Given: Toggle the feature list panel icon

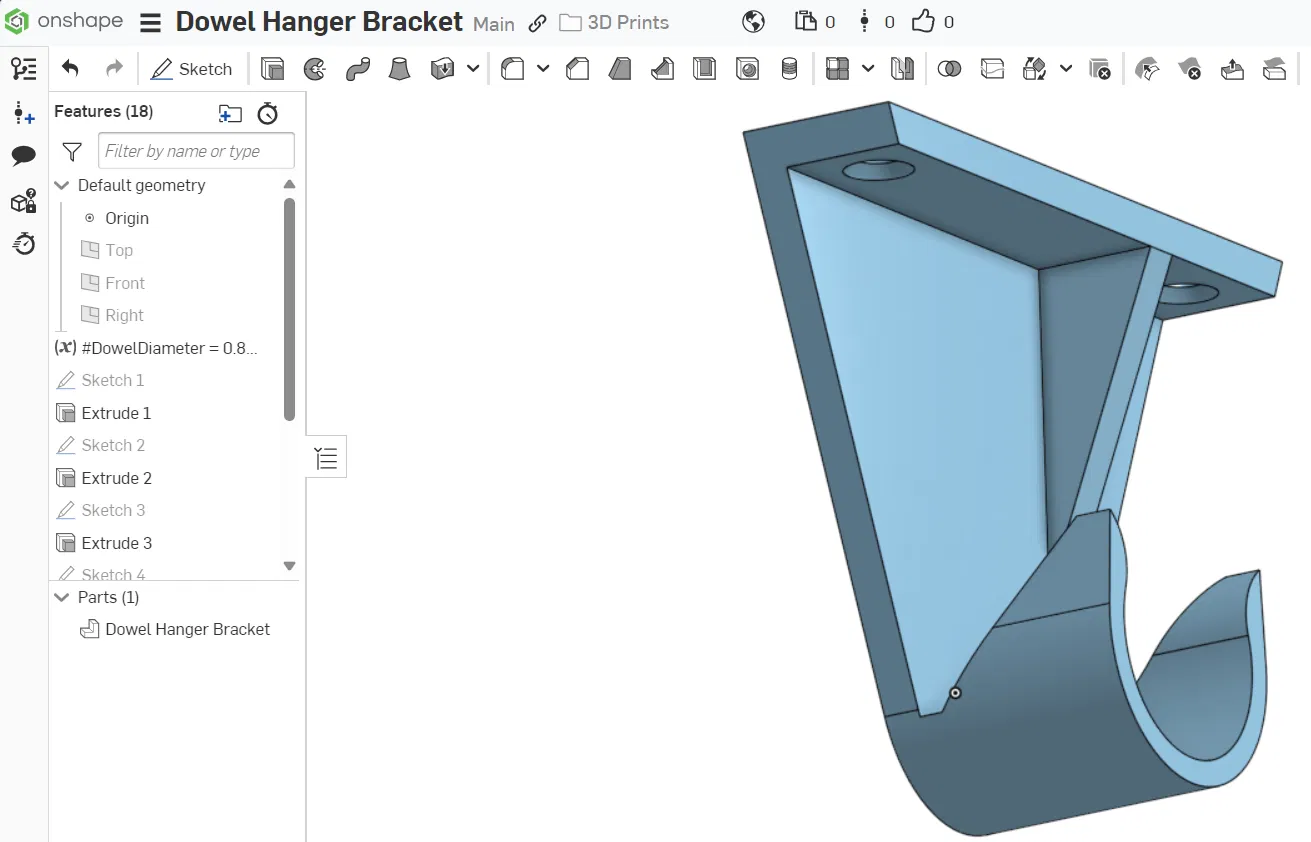Looking at the screenshot, I should coord(24,69).
